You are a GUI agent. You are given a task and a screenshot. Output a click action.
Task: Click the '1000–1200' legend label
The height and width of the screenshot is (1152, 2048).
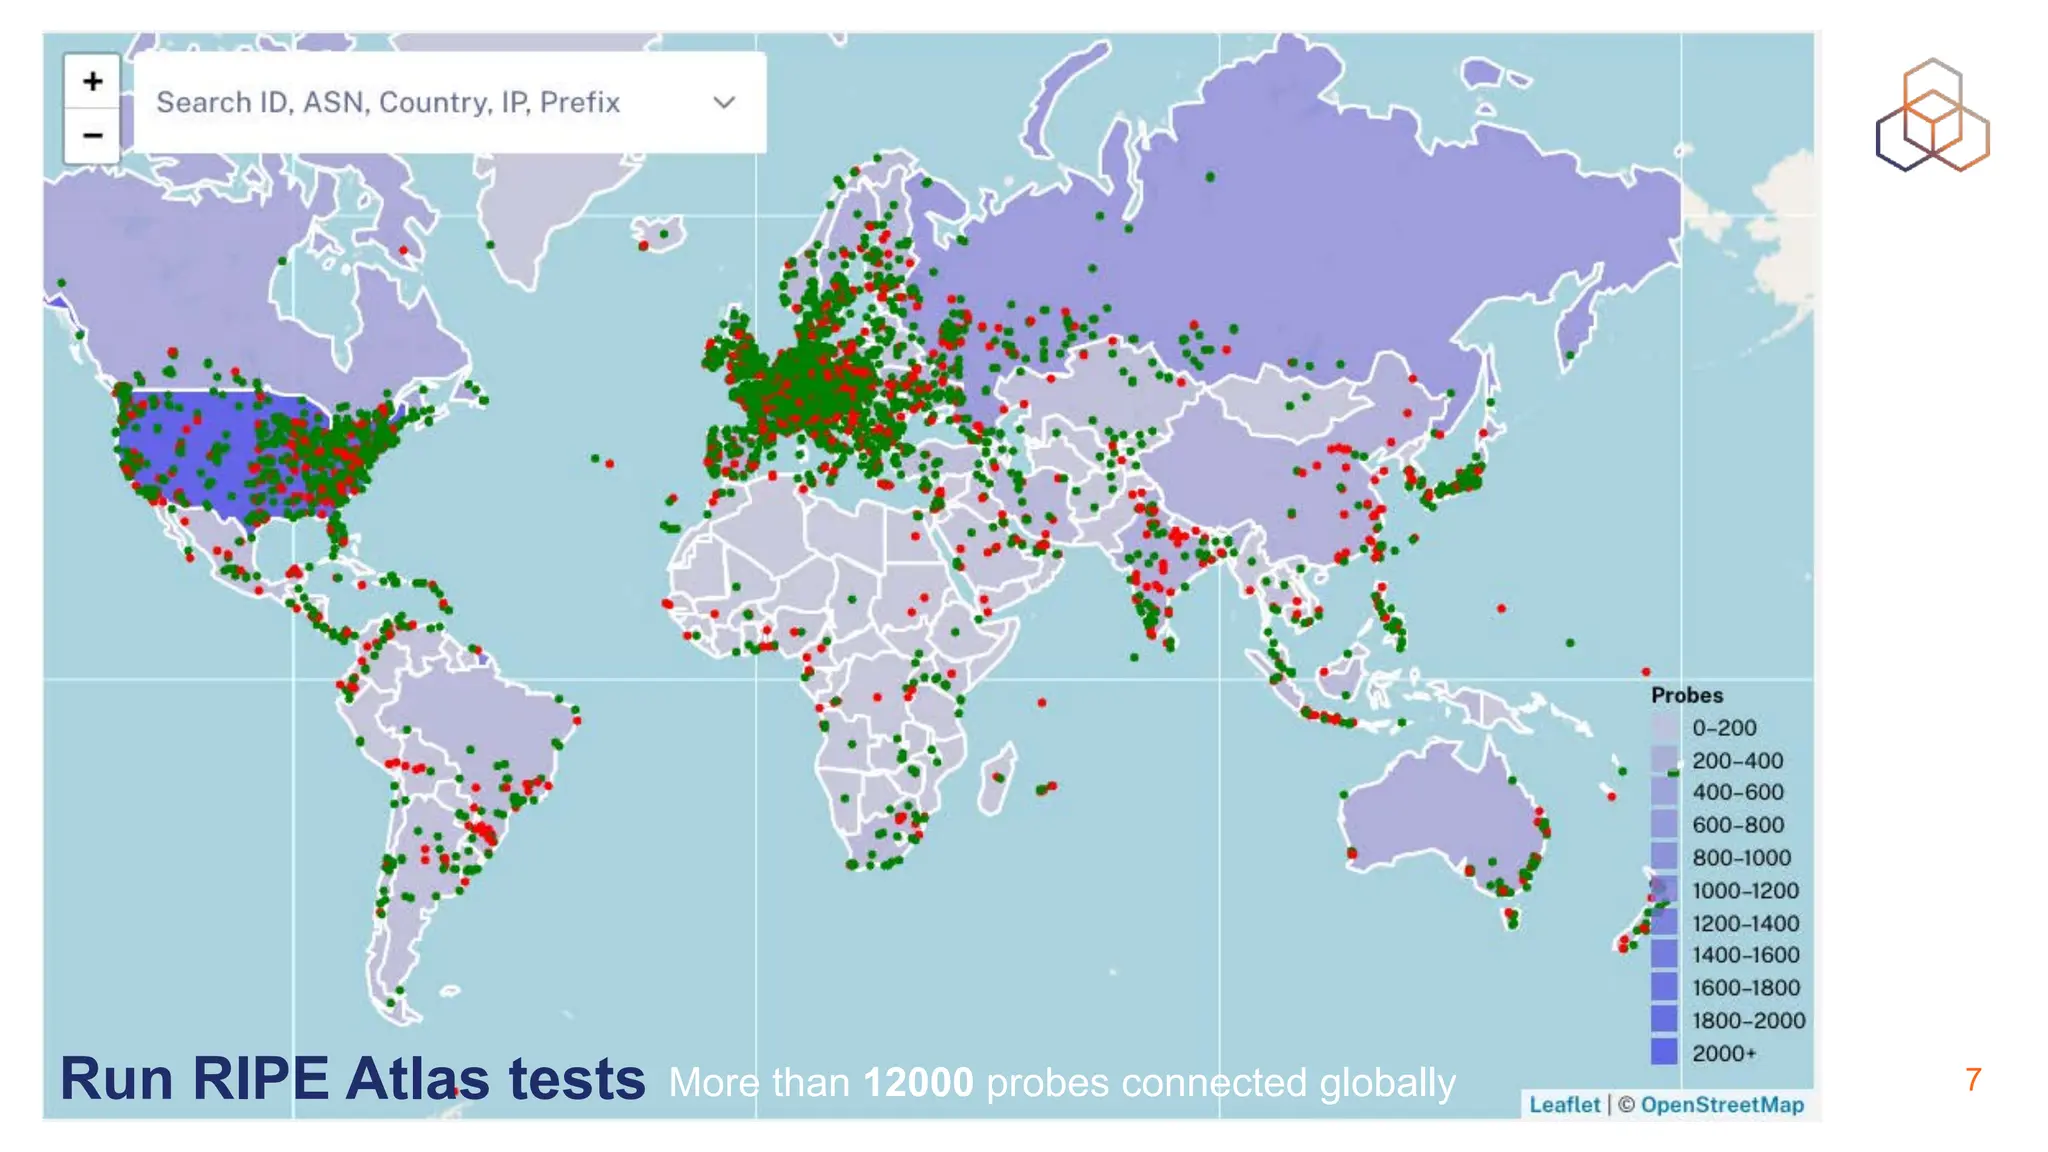1745,890
